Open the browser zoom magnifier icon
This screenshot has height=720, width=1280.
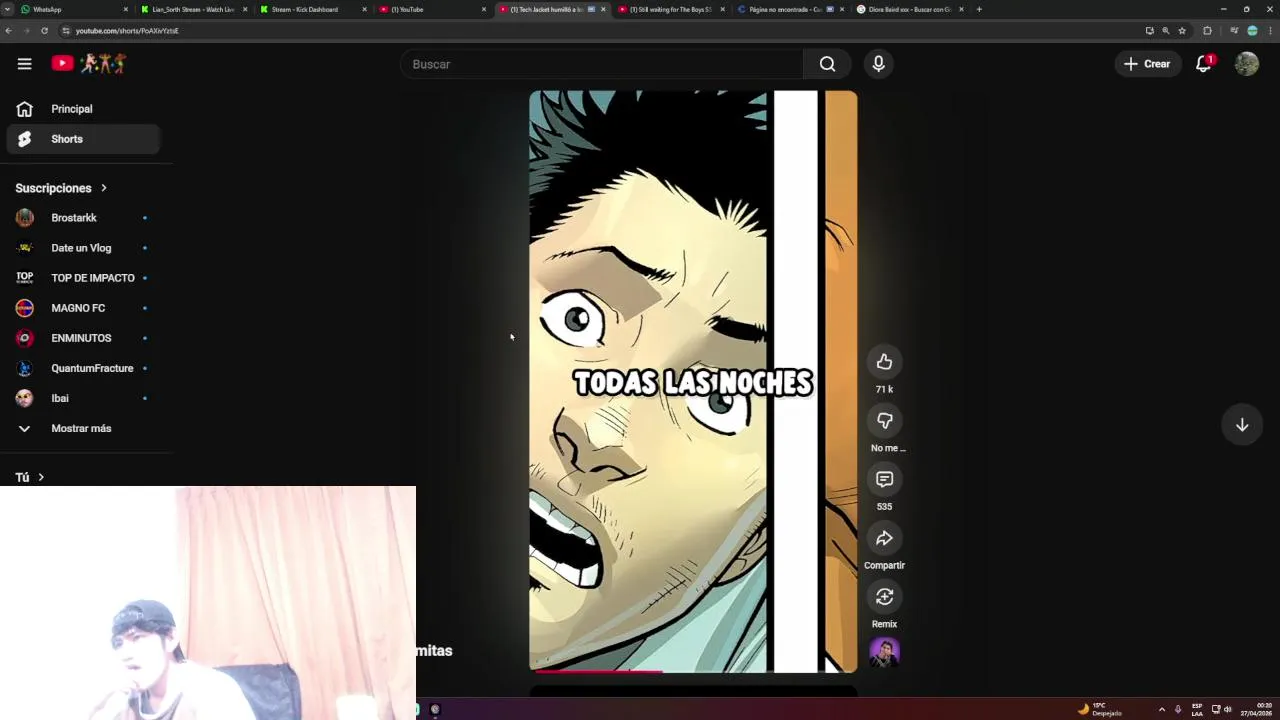1165,31
